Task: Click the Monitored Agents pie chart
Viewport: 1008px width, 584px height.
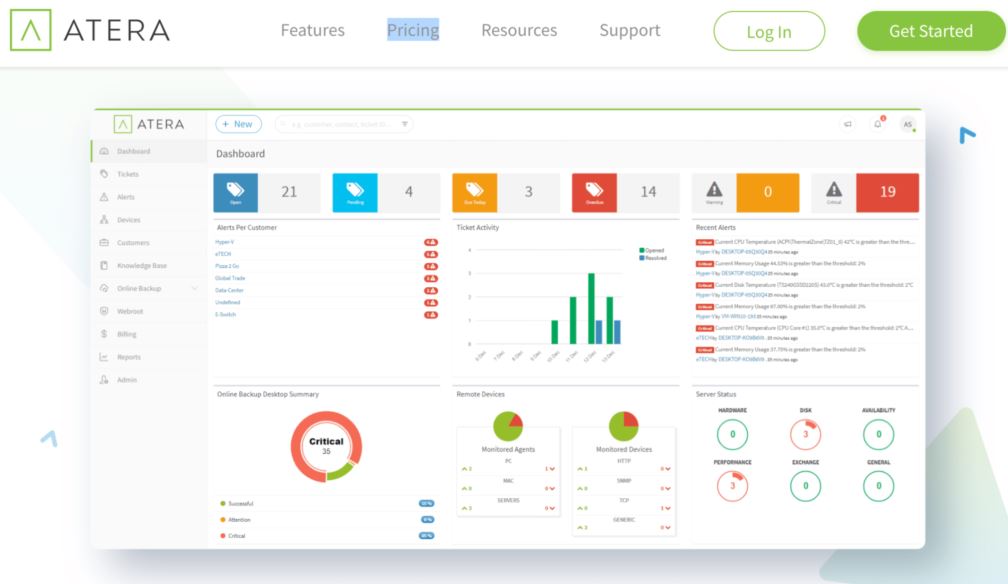Action: [508, 426]
